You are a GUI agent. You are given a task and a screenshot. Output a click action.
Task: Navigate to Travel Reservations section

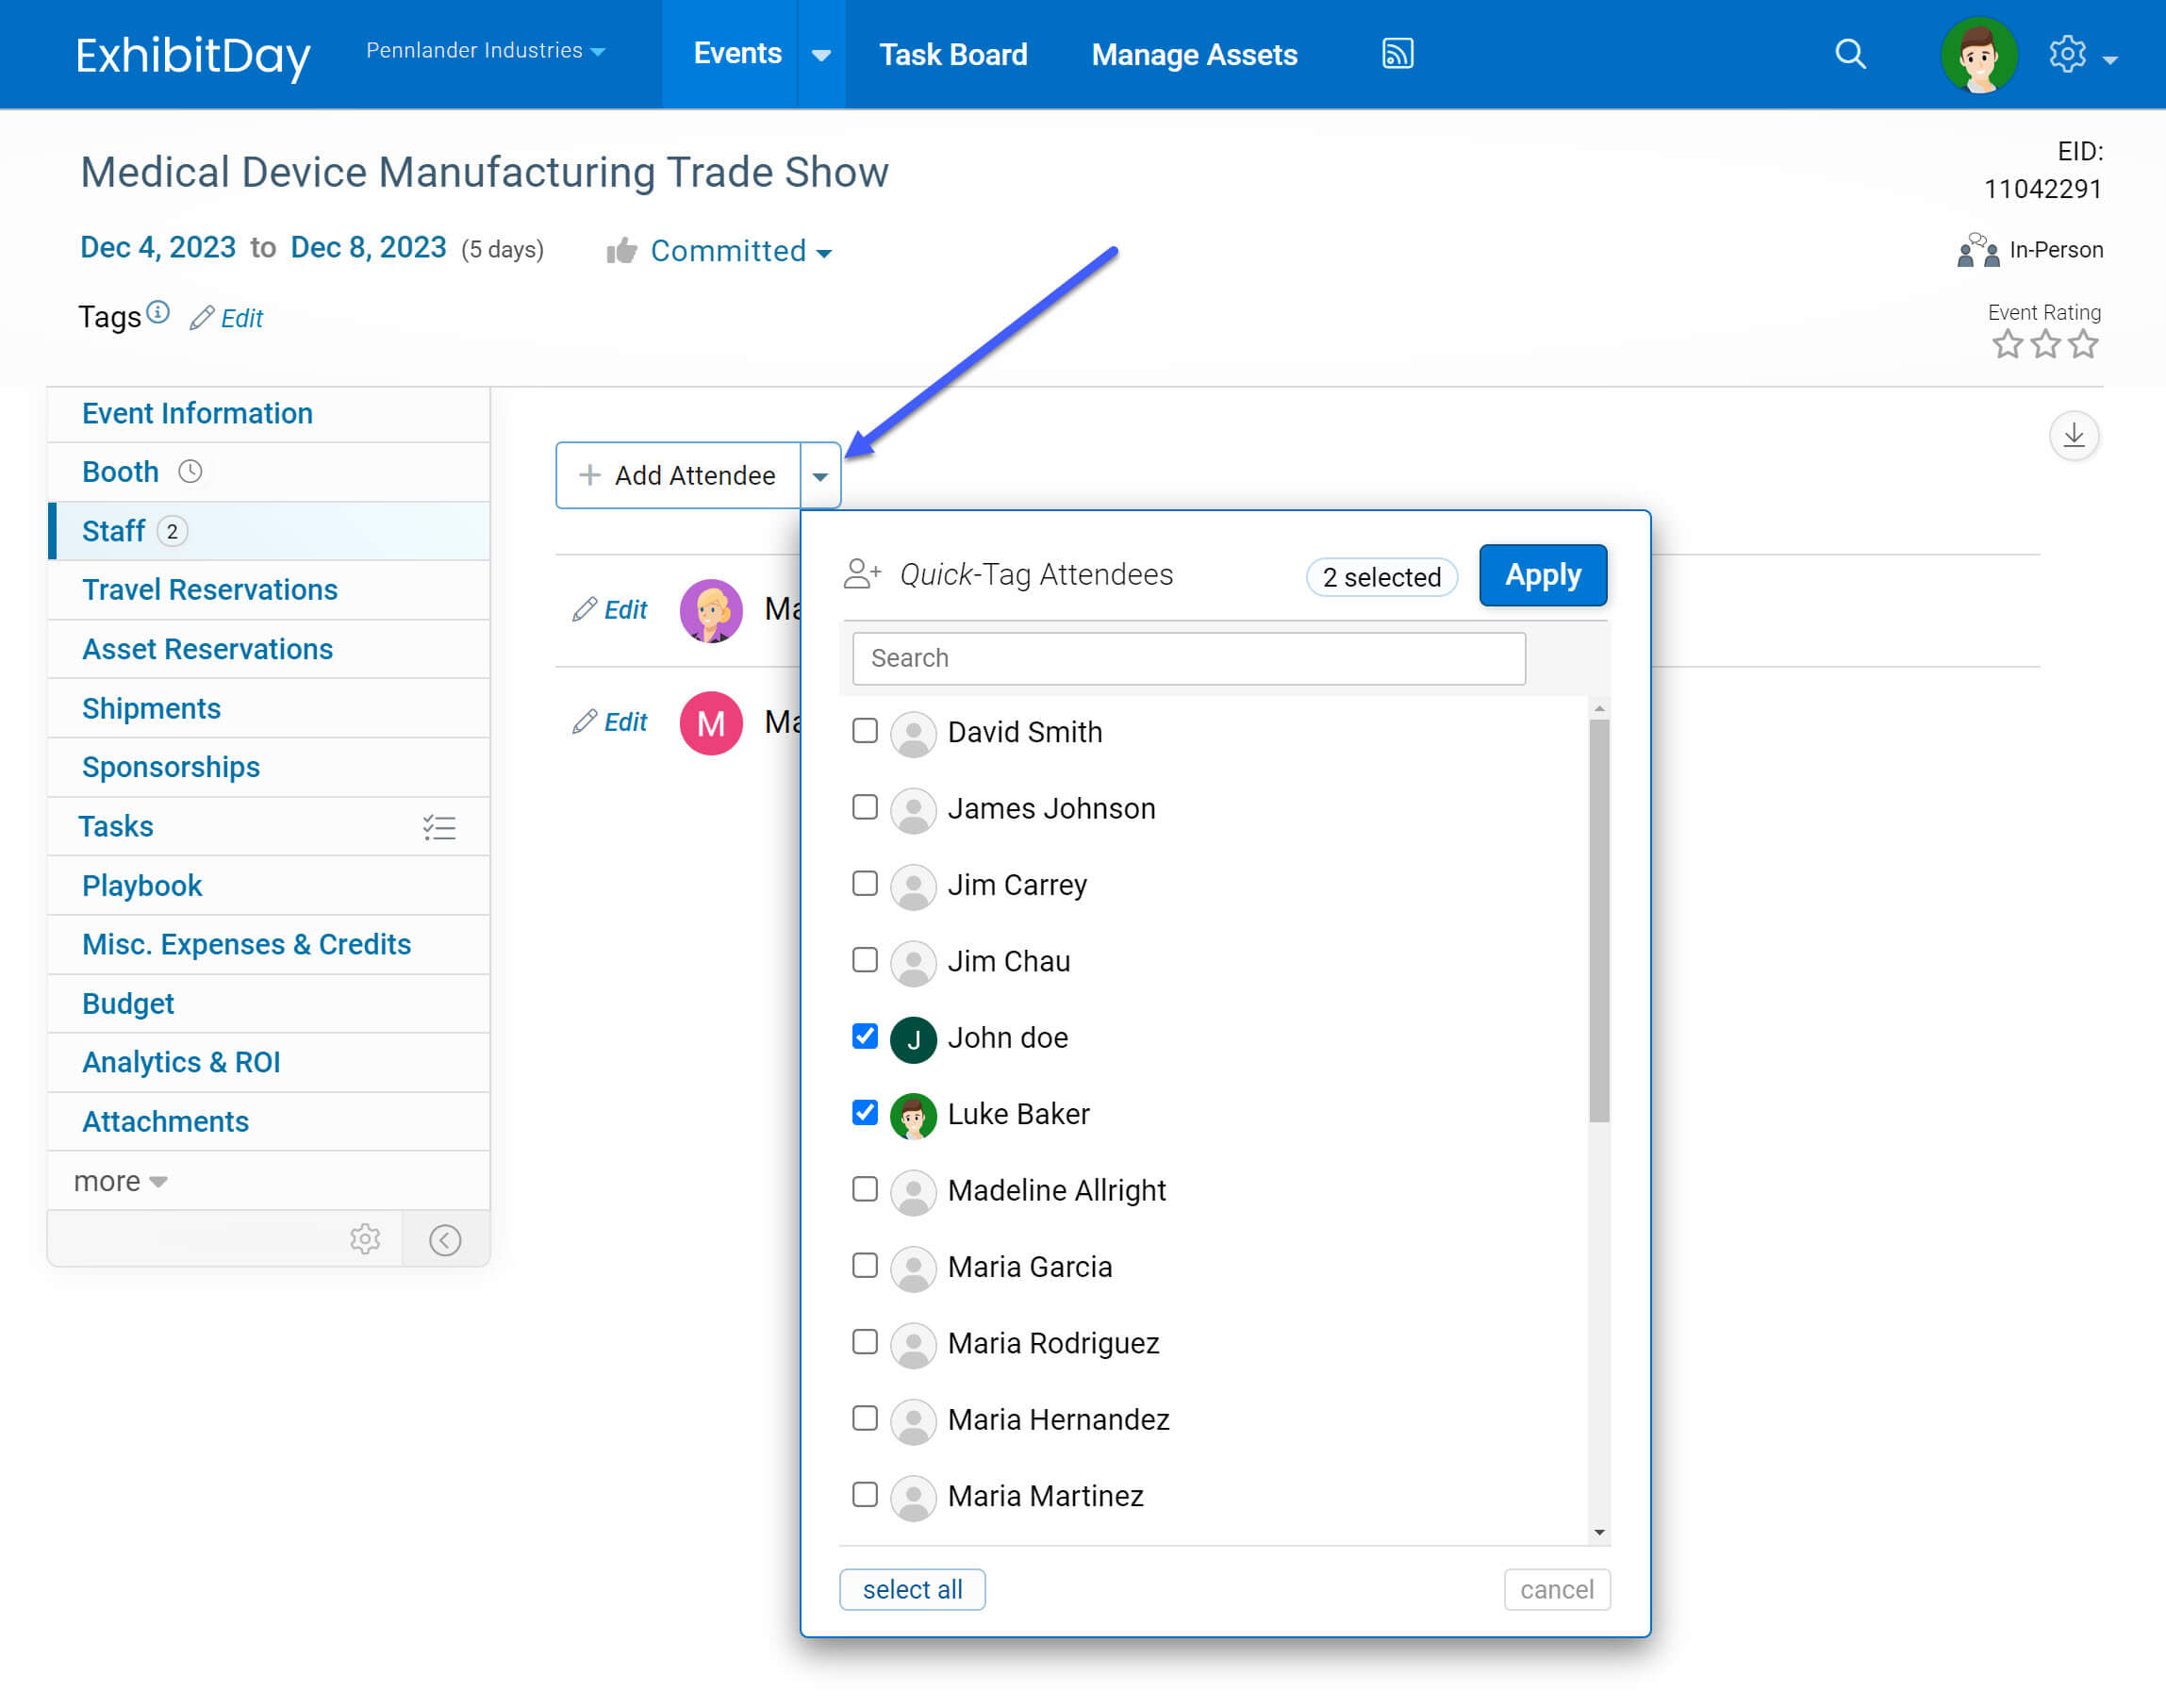pos(211,589)
